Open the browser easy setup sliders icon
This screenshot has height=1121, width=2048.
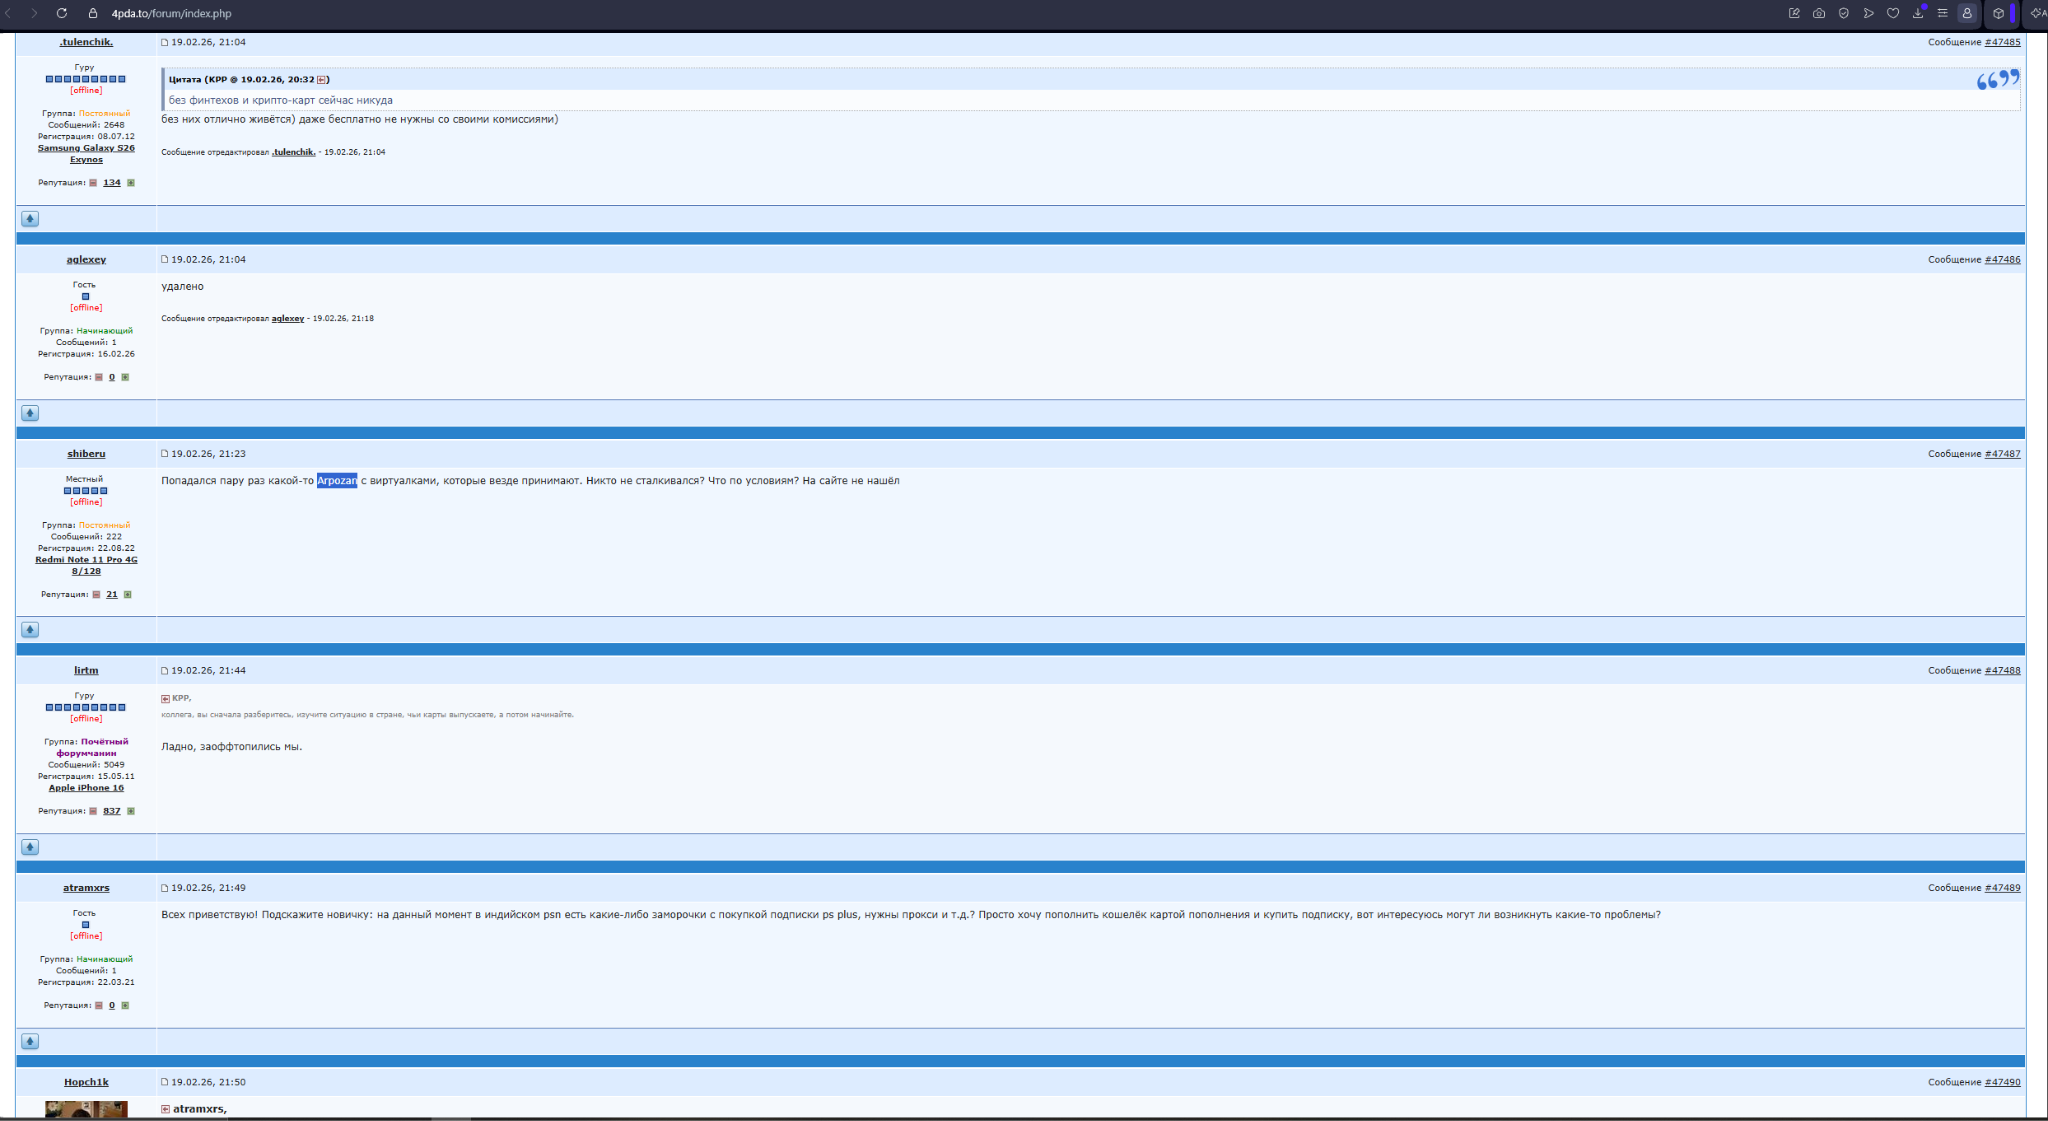[1943, 13]
